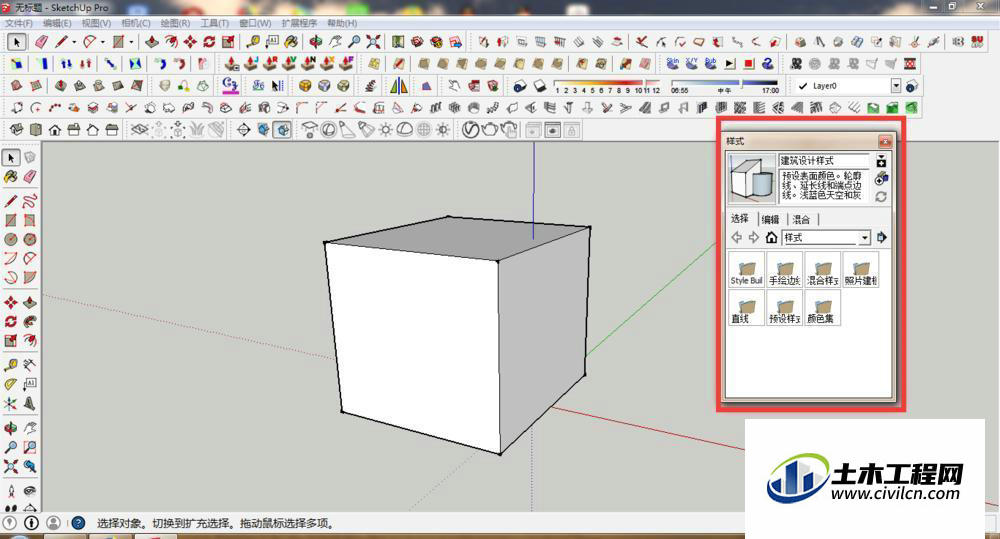Viewport: 1000px width, 539px height.
Task: Open the 文件(F) menu
Action: 19,23
